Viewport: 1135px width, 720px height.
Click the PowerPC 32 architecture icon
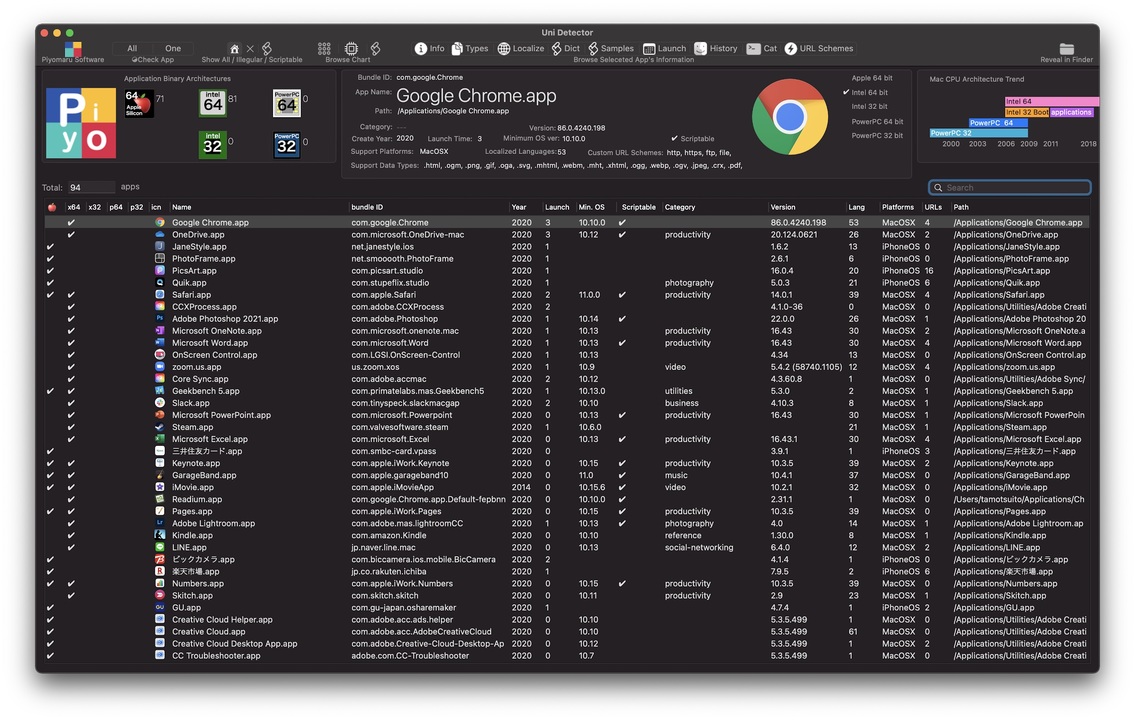[286, 145]
